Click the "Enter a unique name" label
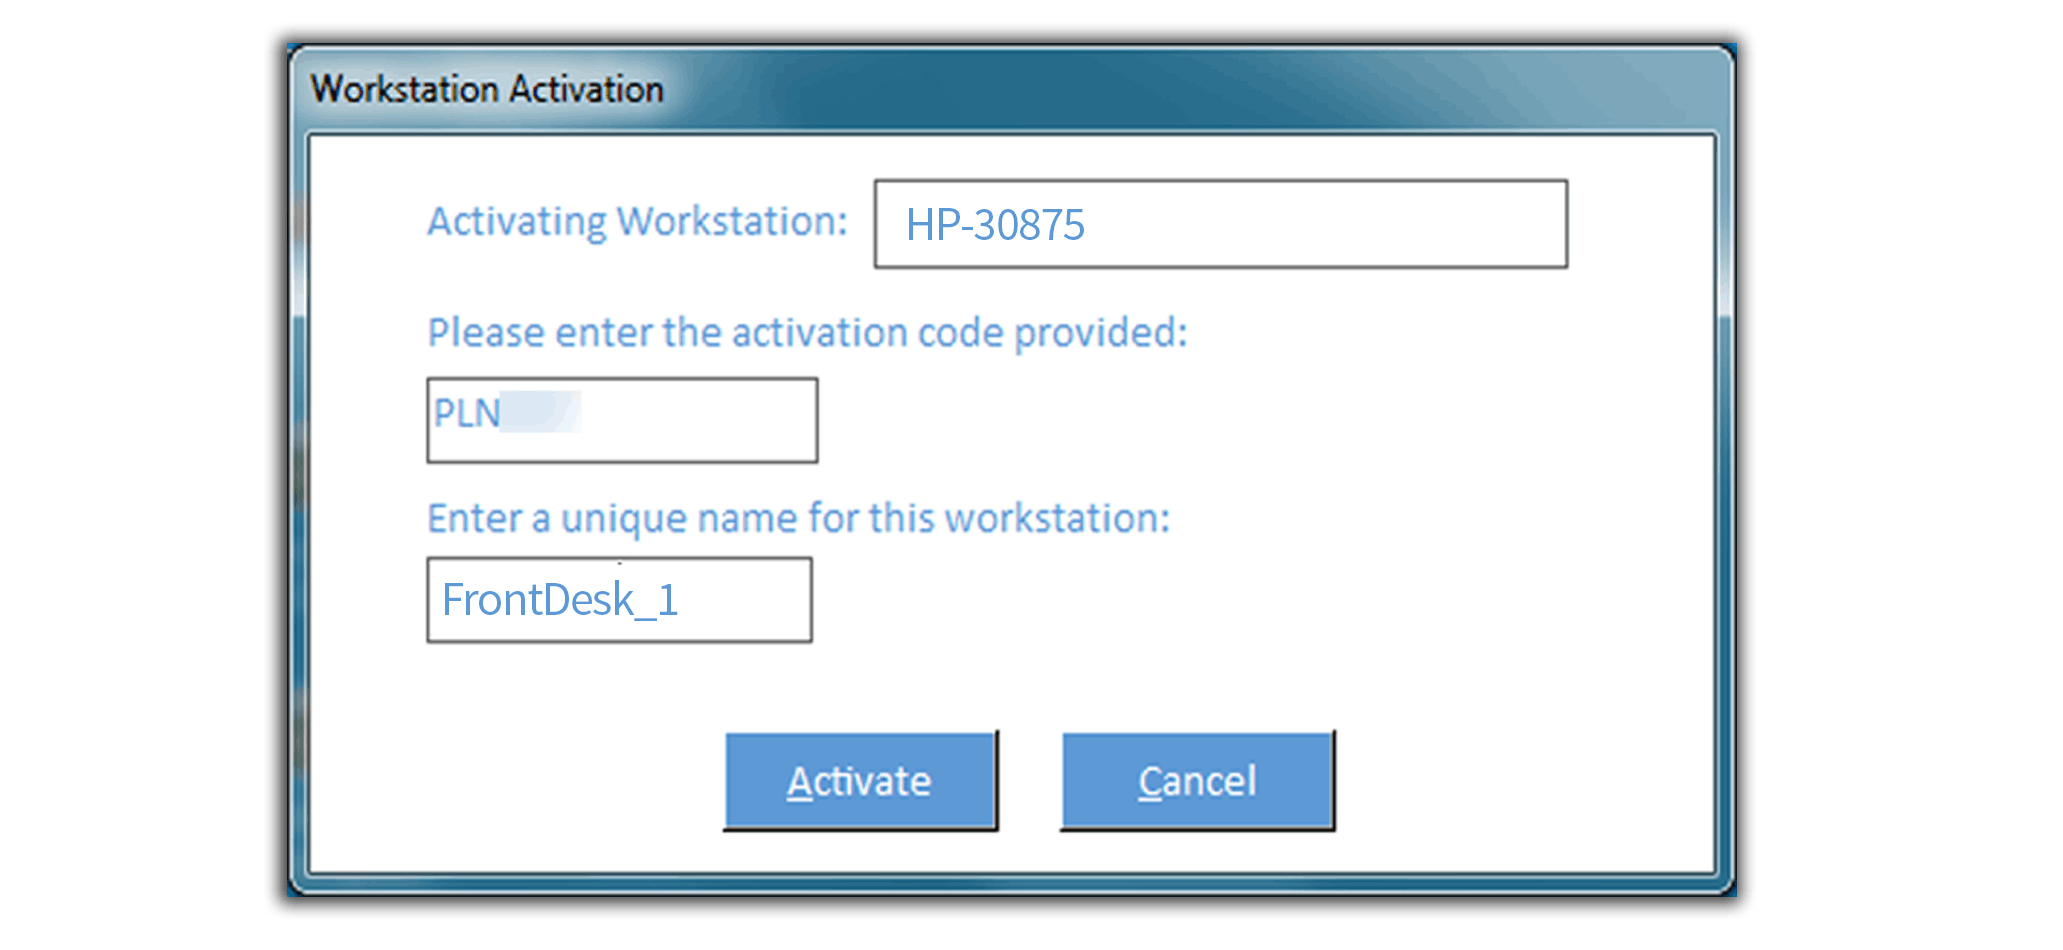Image resolution: width=2063 pixels, height=950 pixels. (x=798, y=518)
